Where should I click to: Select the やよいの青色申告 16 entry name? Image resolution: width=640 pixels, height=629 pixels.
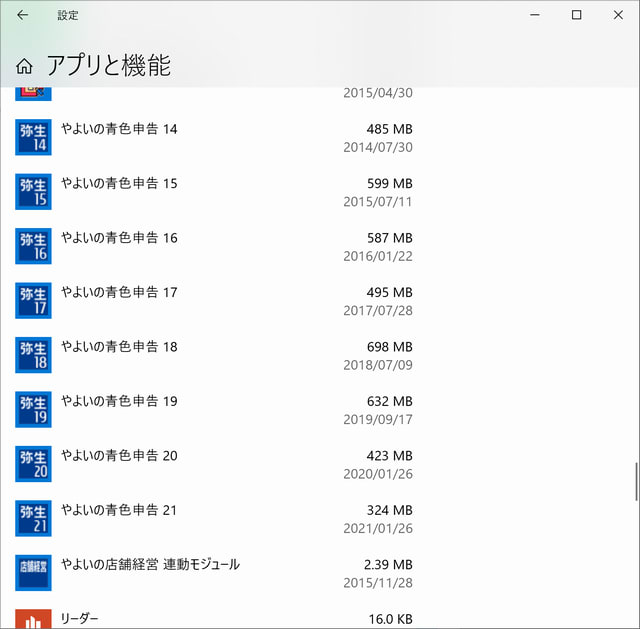click(119, 238)
